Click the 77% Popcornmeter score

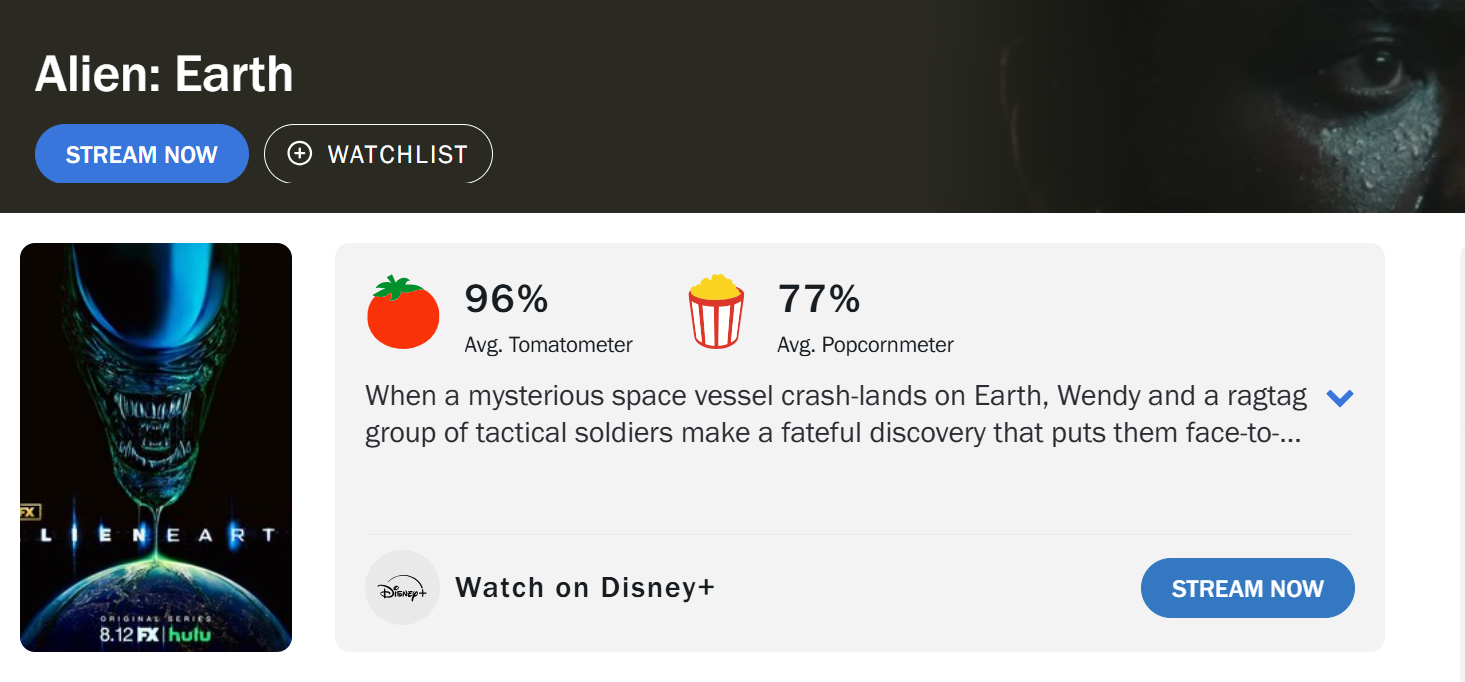pos(818,299)
